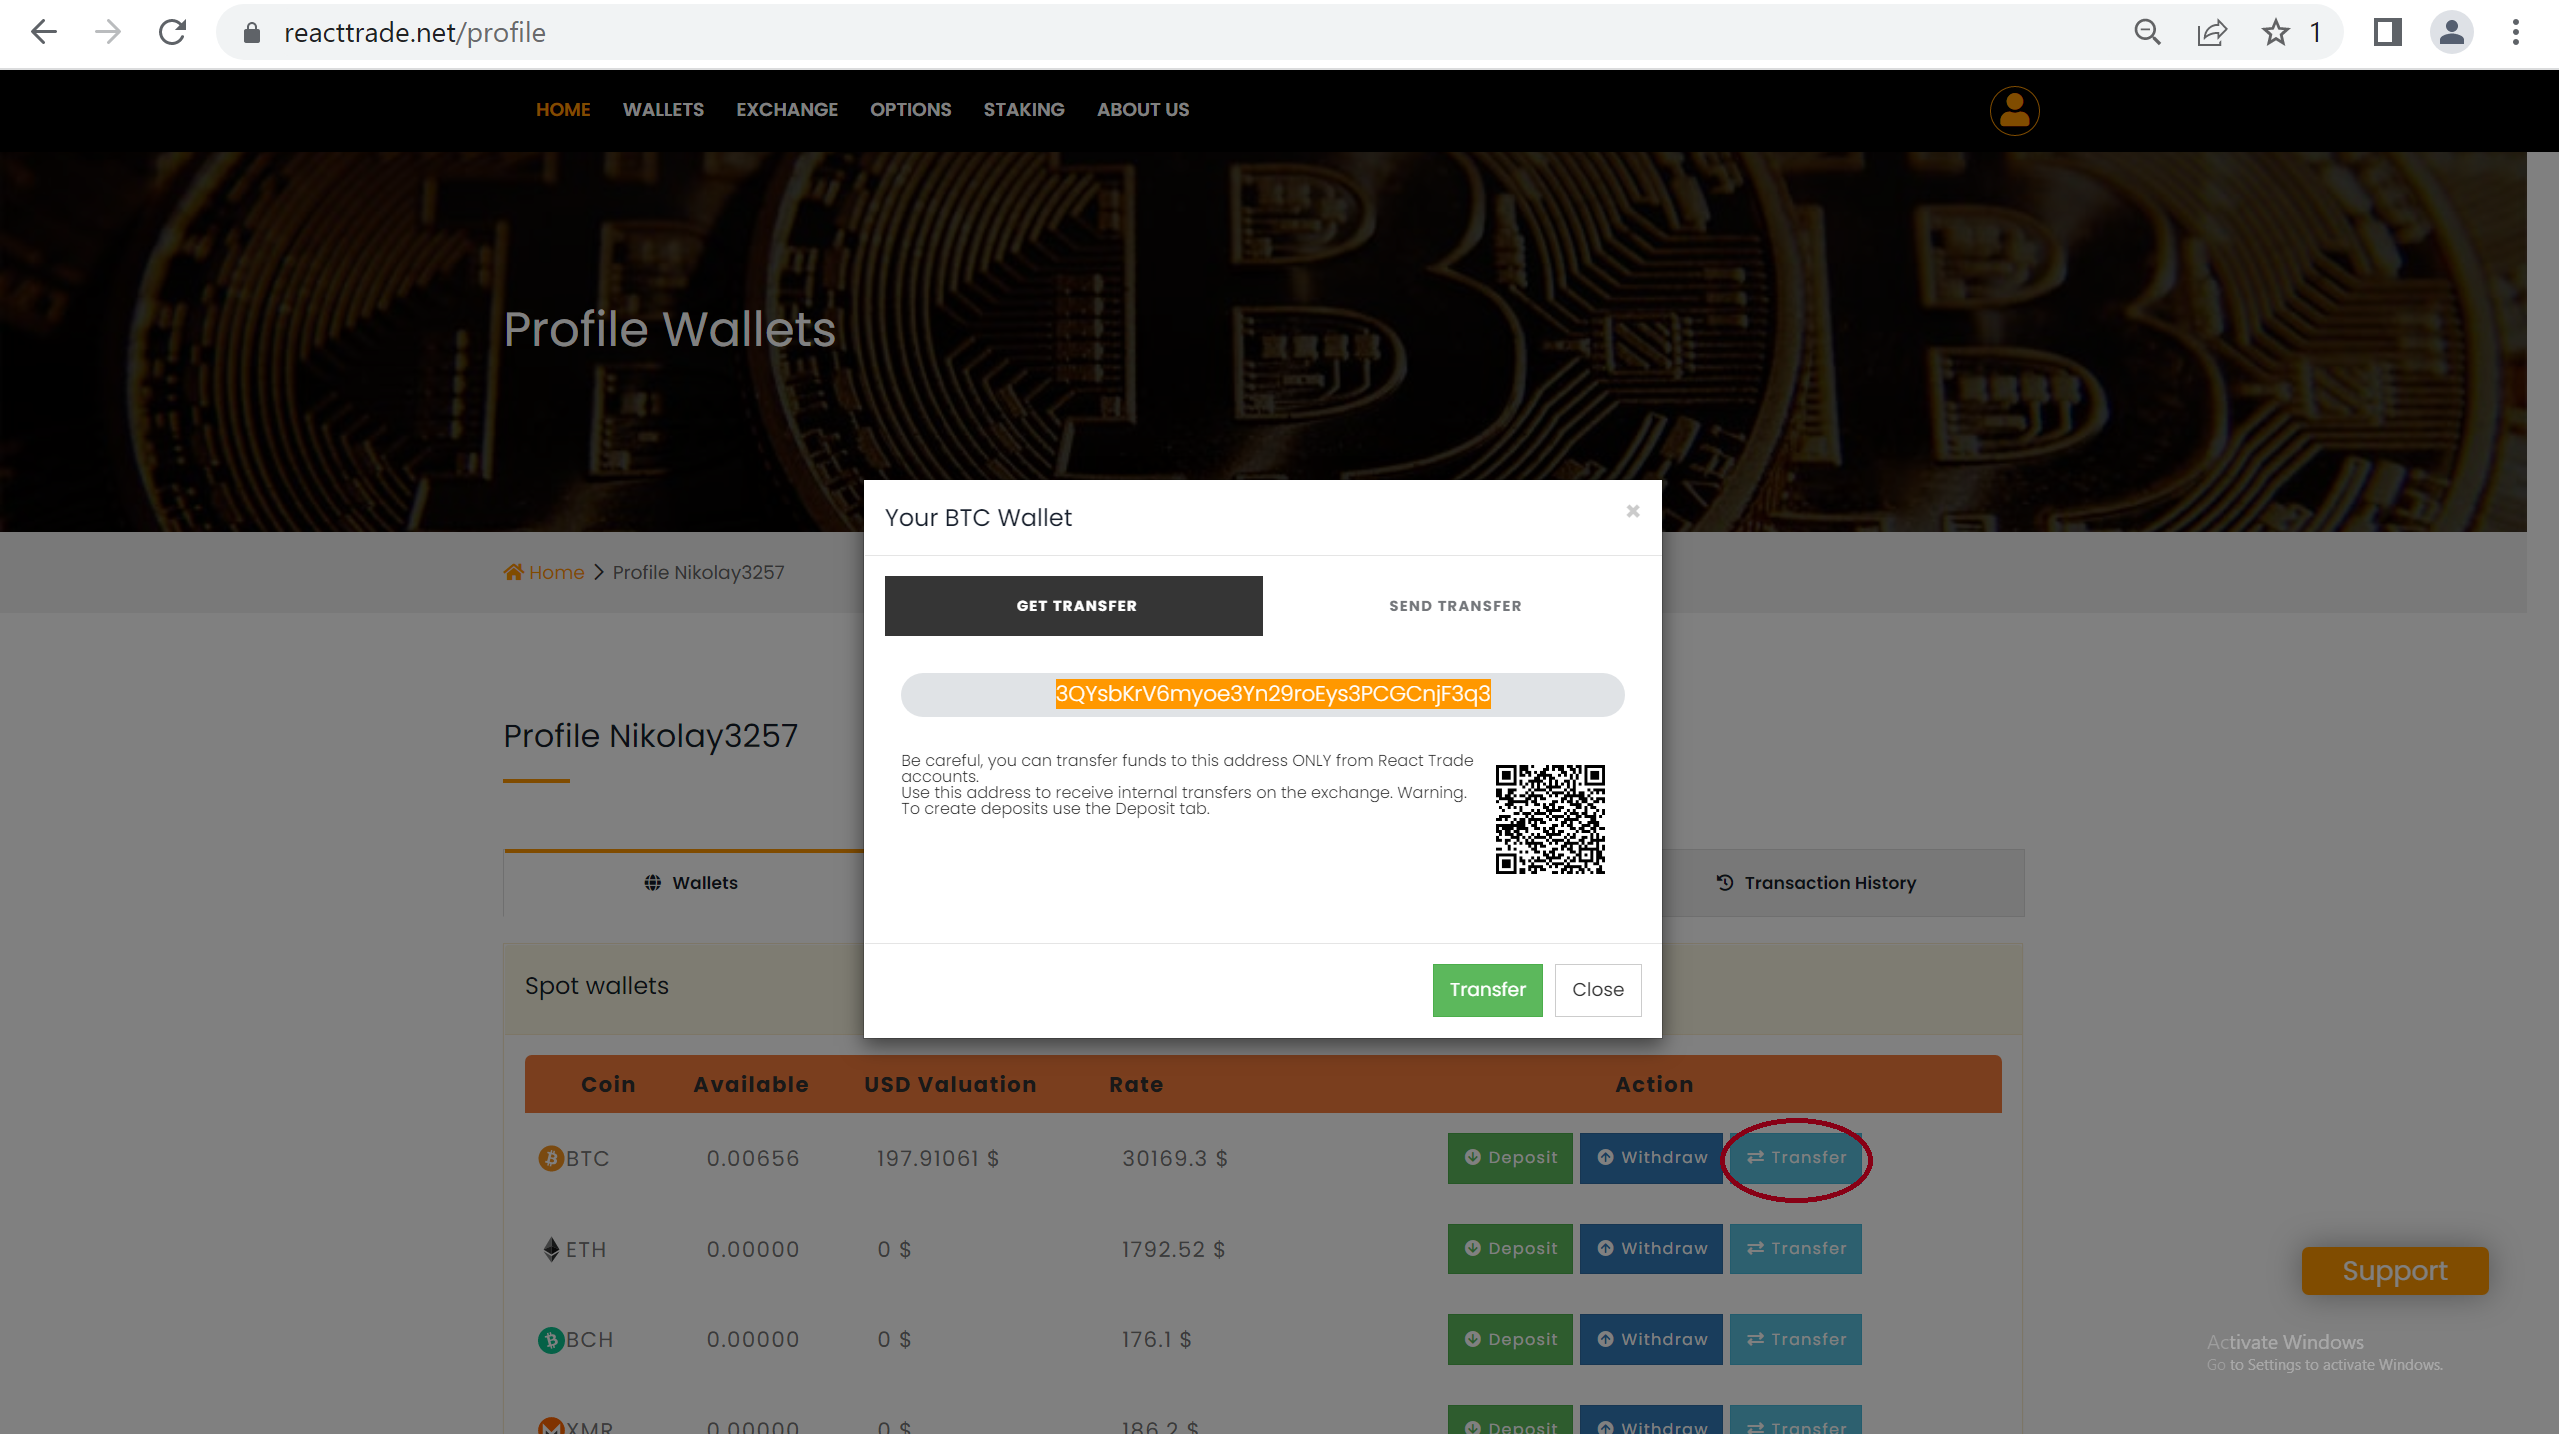Open the orange Support button
The image size is (2559, 1434).
[x=2395, y=1271]
